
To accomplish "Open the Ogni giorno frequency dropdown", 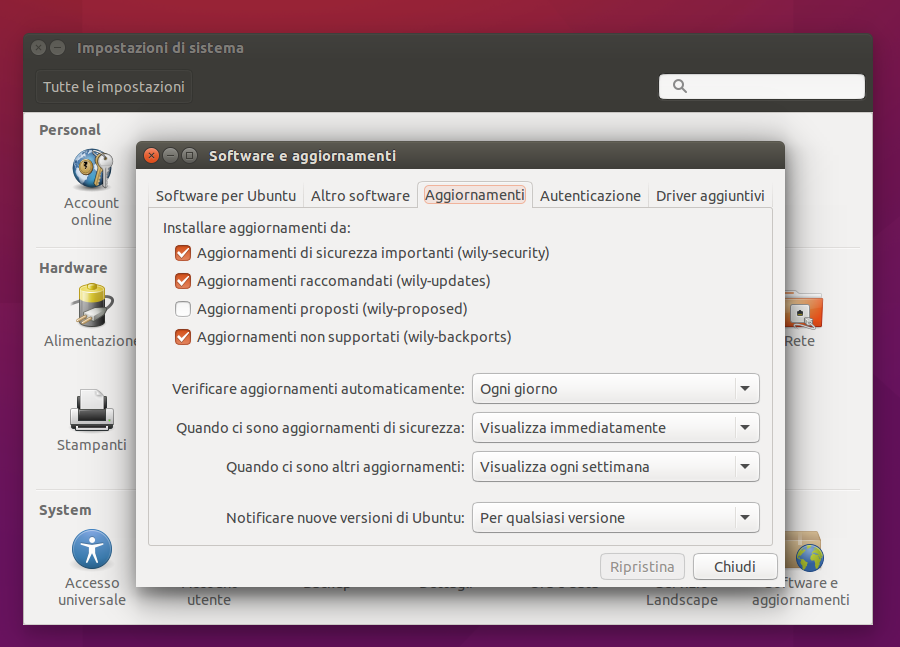I will [x=615, y=389].
